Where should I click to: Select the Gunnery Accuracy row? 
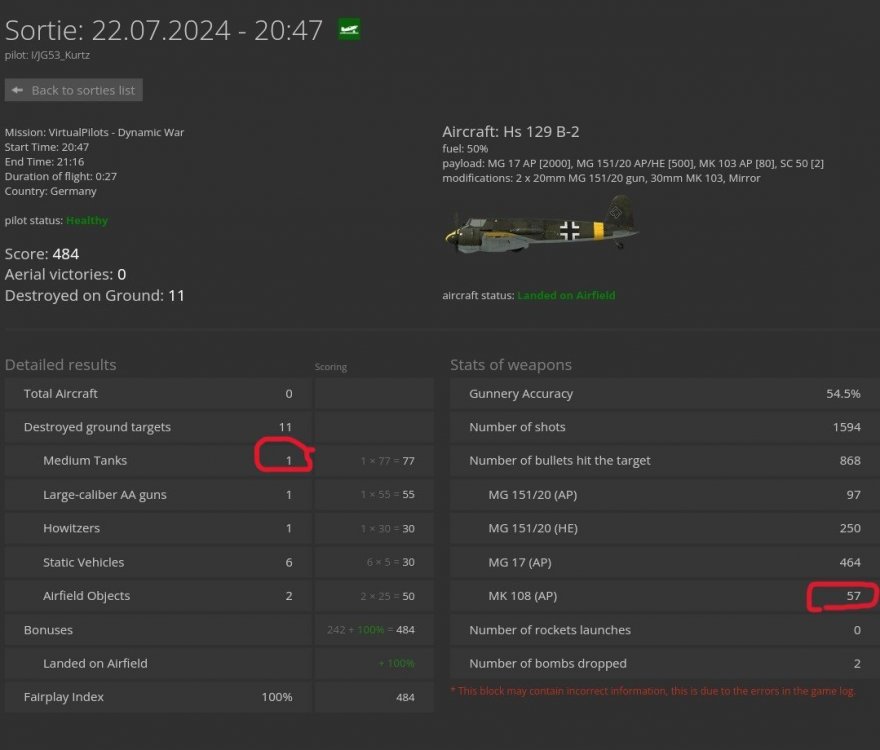(x=660, y=394)
